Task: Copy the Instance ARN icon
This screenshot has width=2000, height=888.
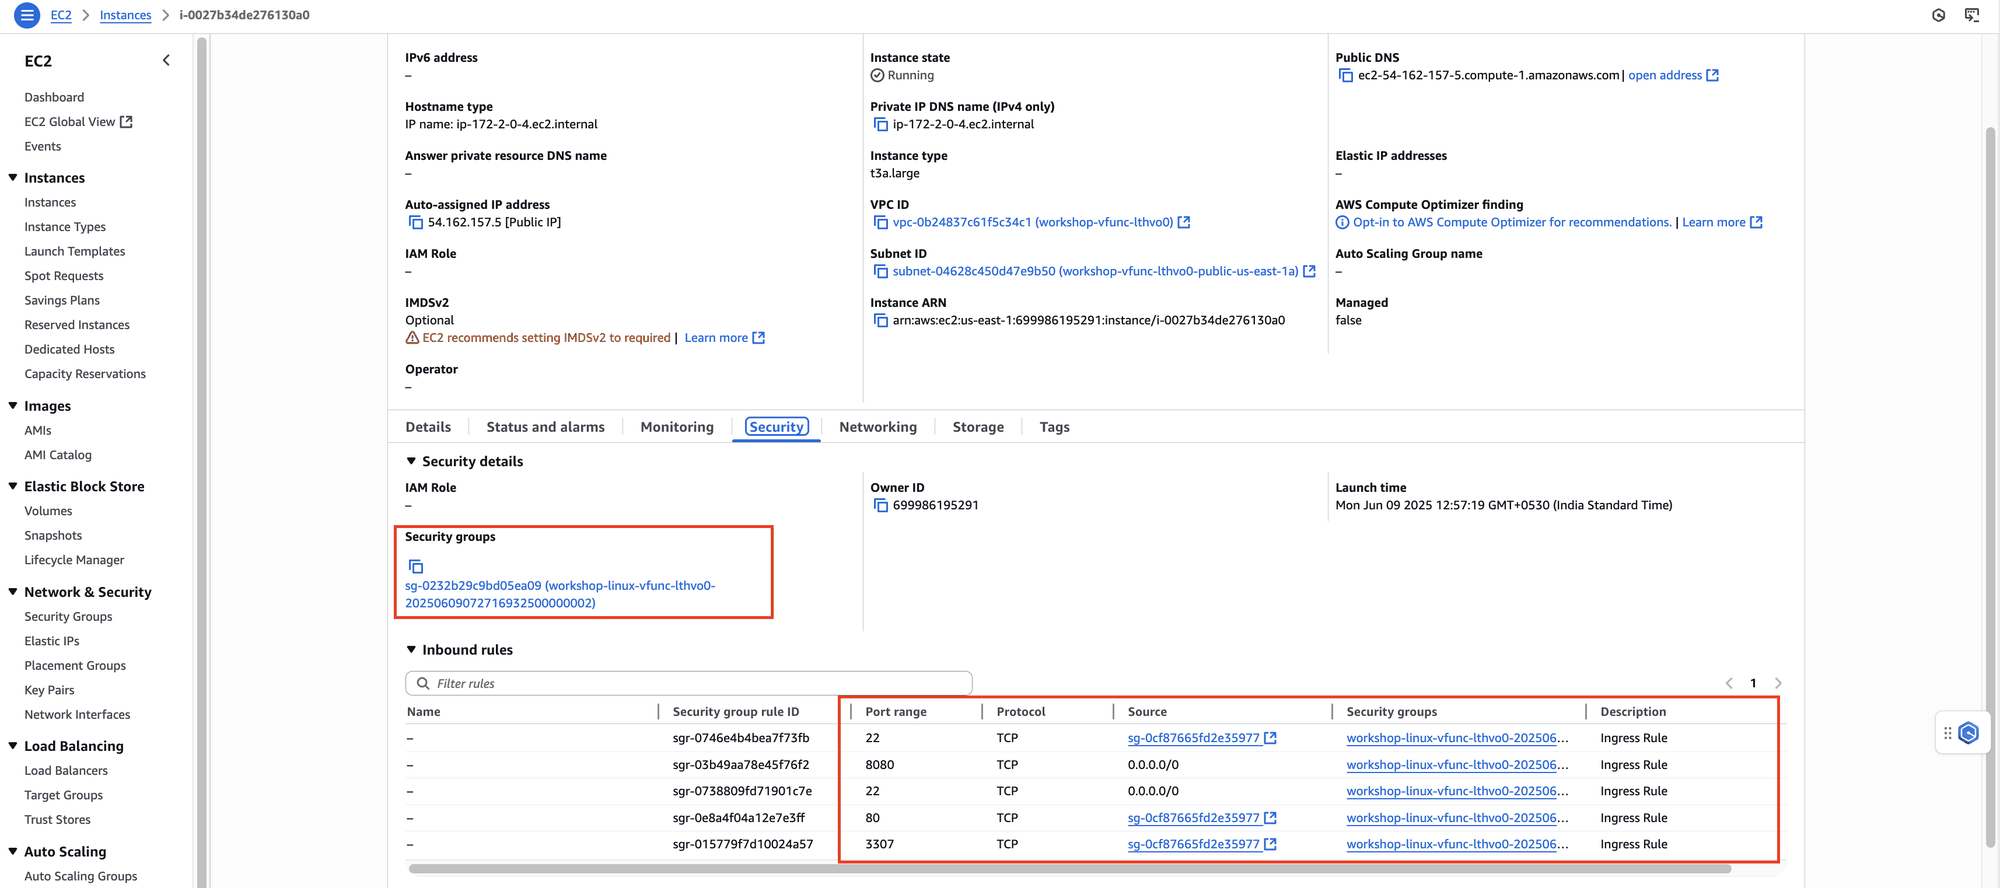Action: pyautogui.click(x=880, y=321)
